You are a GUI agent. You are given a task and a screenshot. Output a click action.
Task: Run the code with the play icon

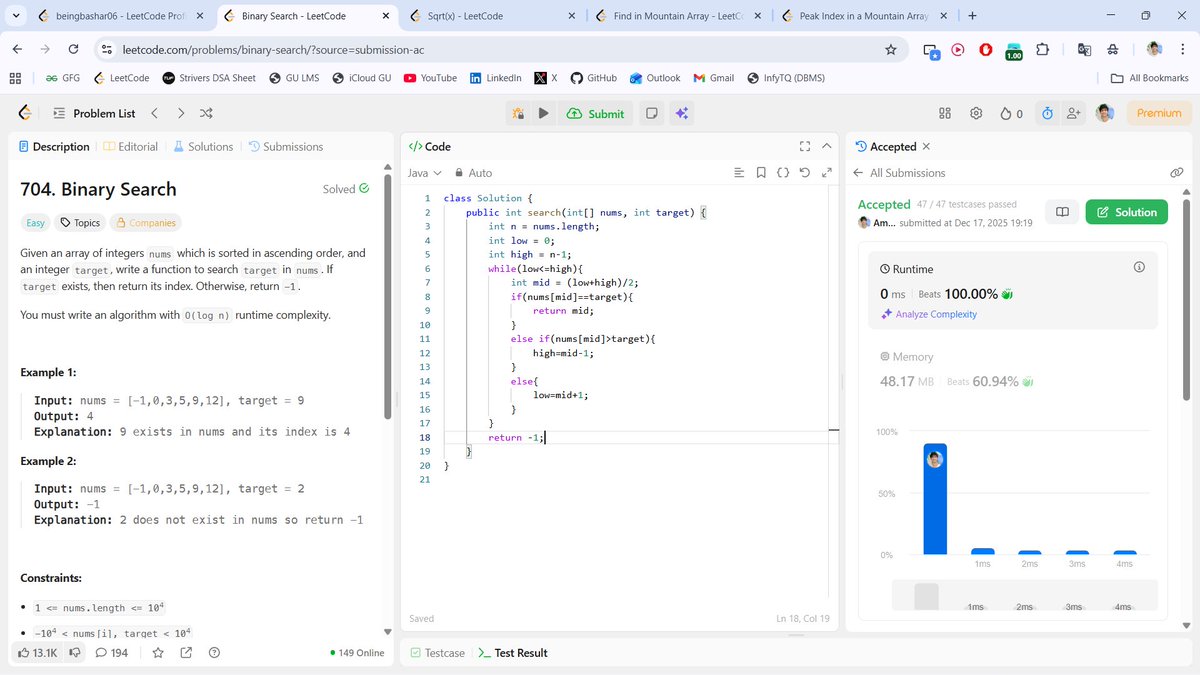tap(542, 113)
